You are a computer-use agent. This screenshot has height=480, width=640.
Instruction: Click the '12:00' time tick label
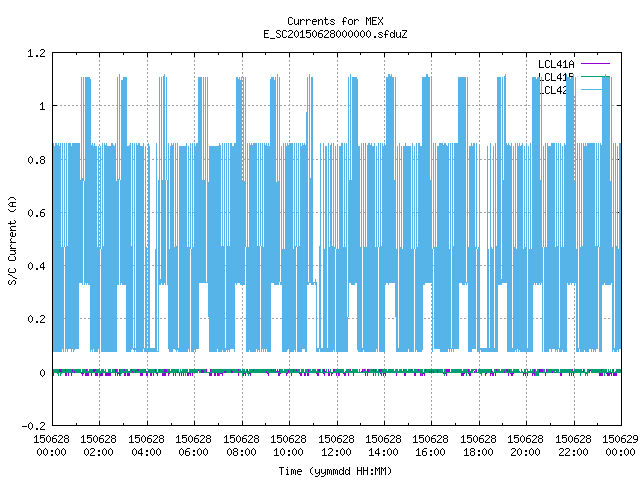point(336,452)
